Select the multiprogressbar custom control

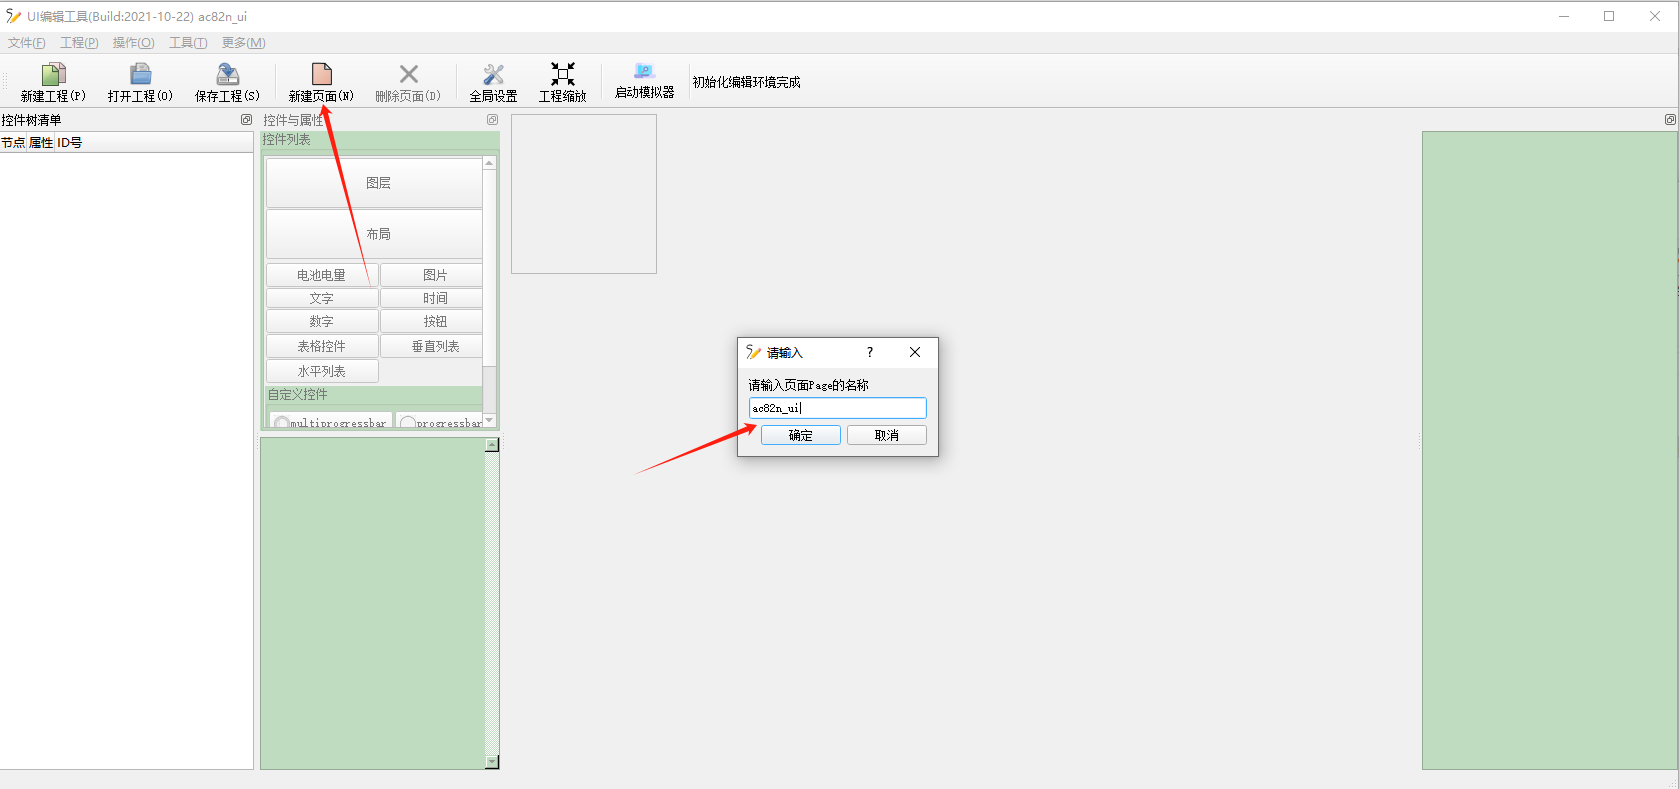coord(331,422)
